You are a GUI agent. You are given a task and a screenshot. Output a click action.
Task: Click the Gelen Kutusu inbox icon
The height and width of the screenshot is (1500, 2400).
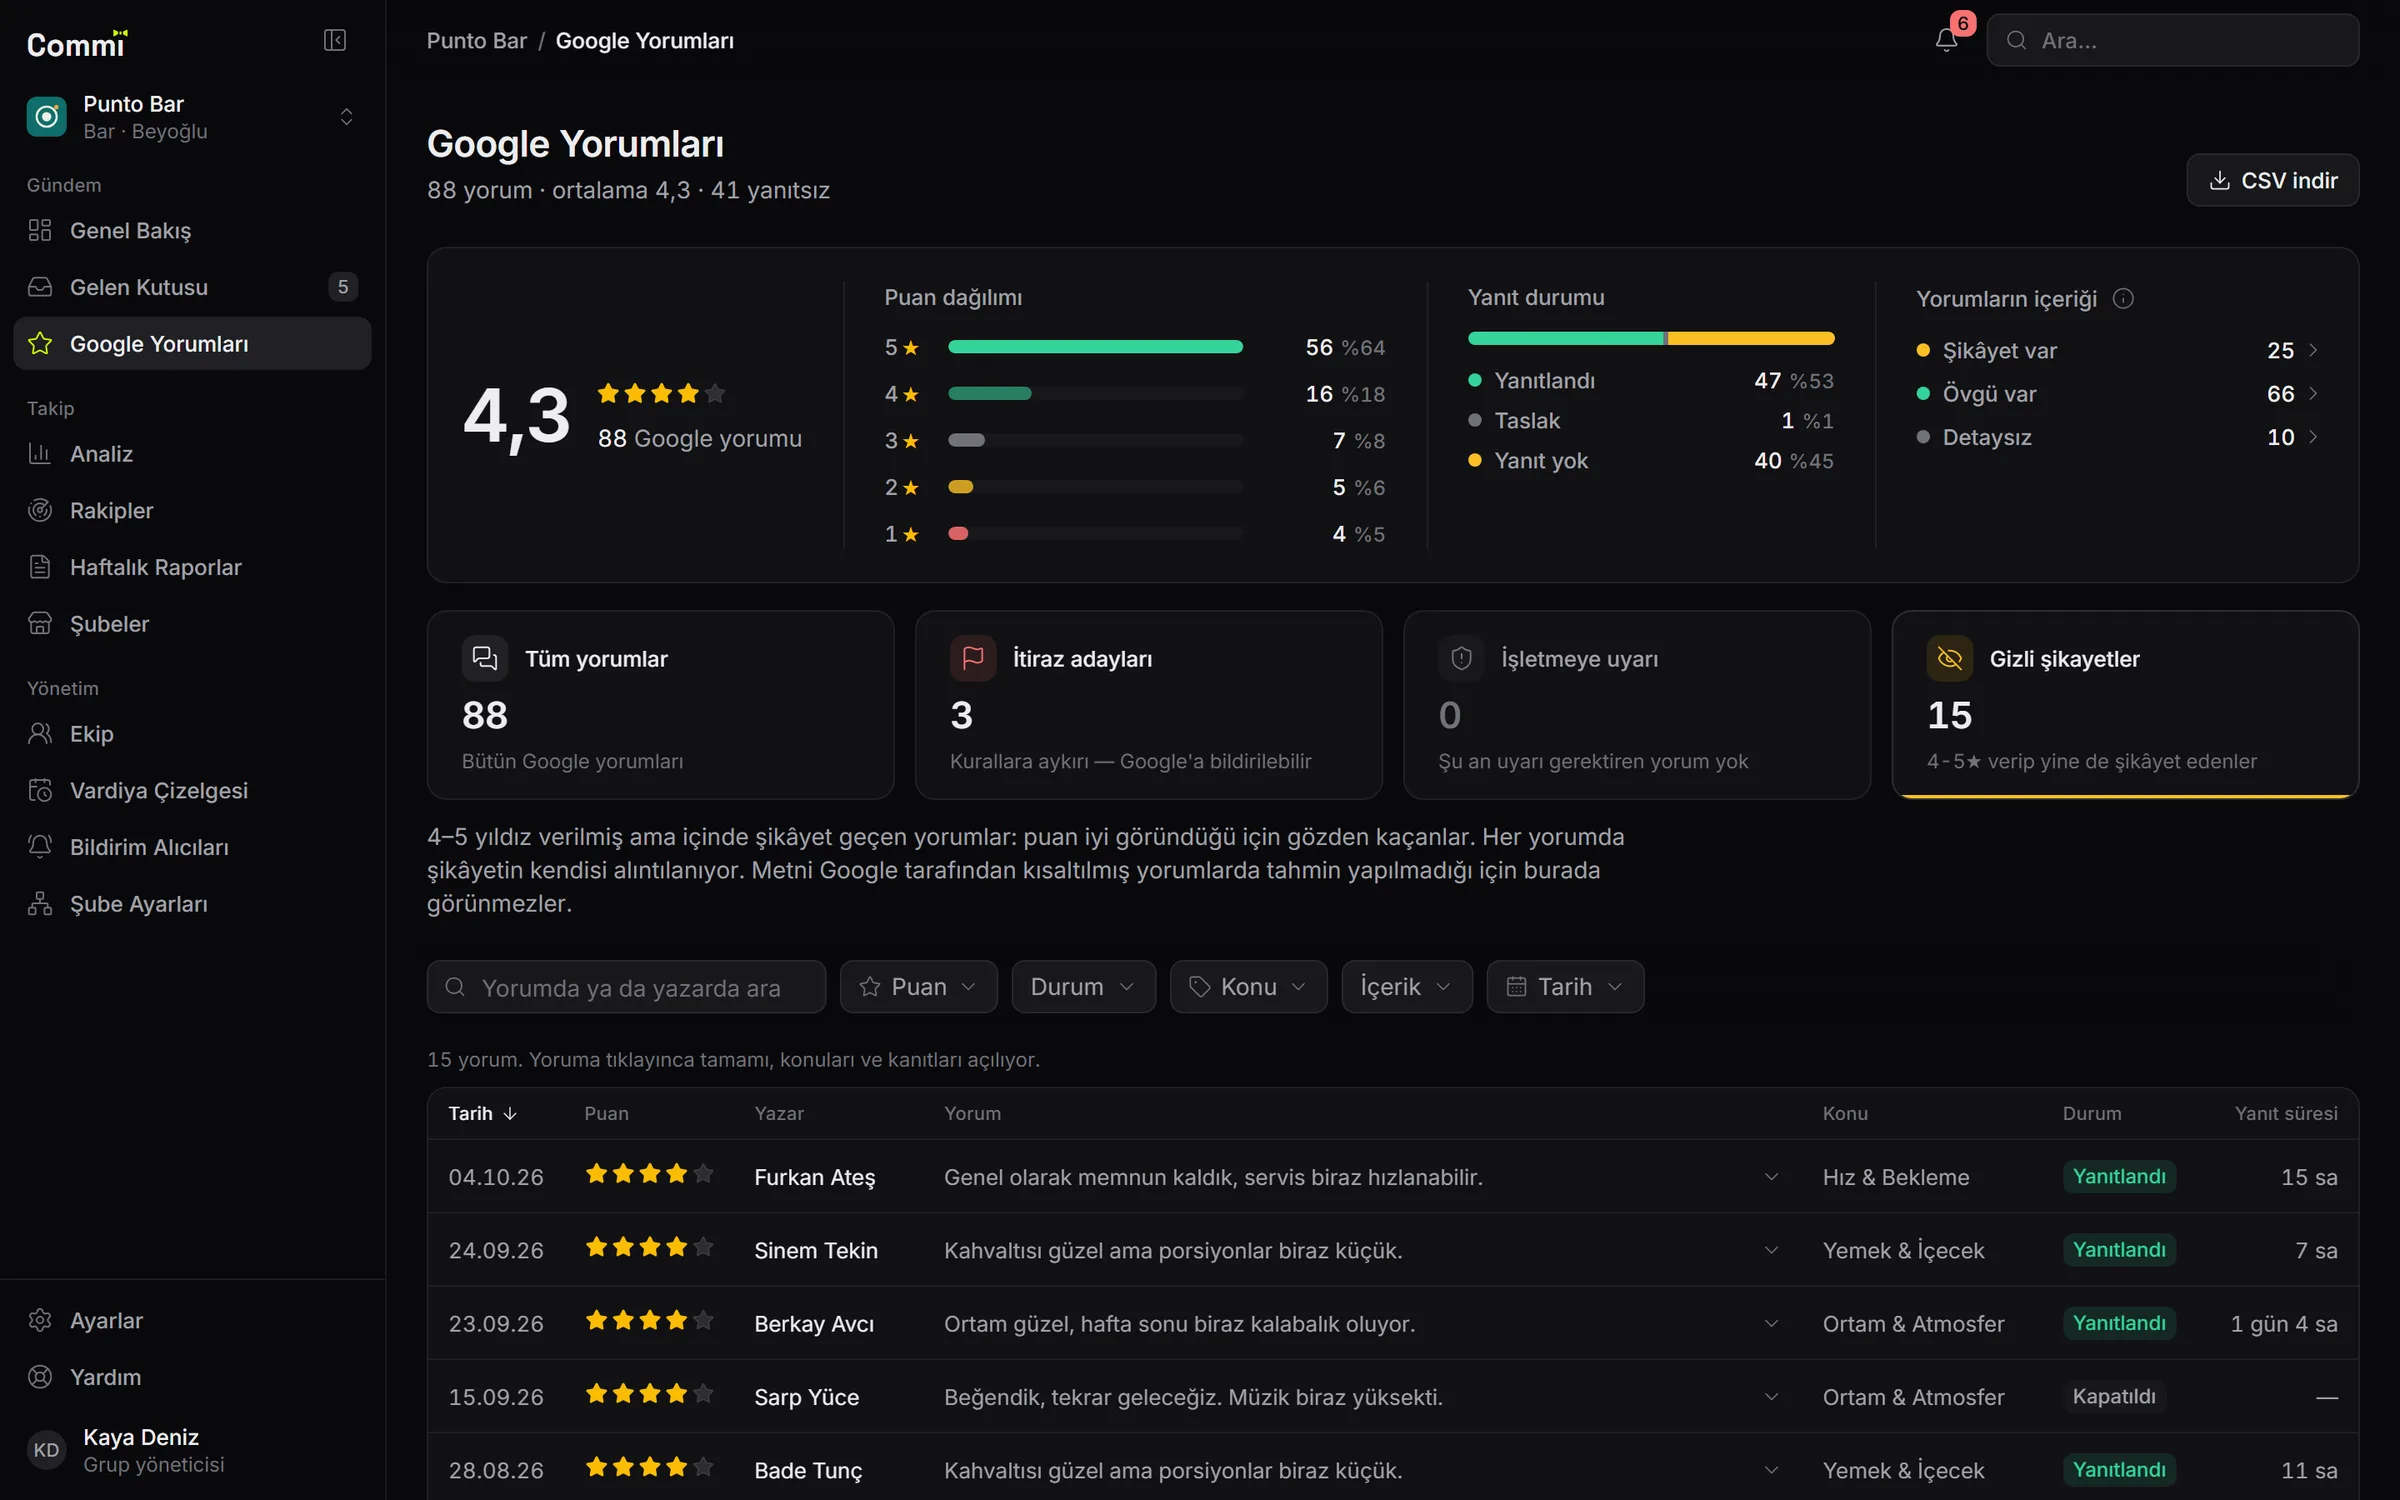point(40,288)
